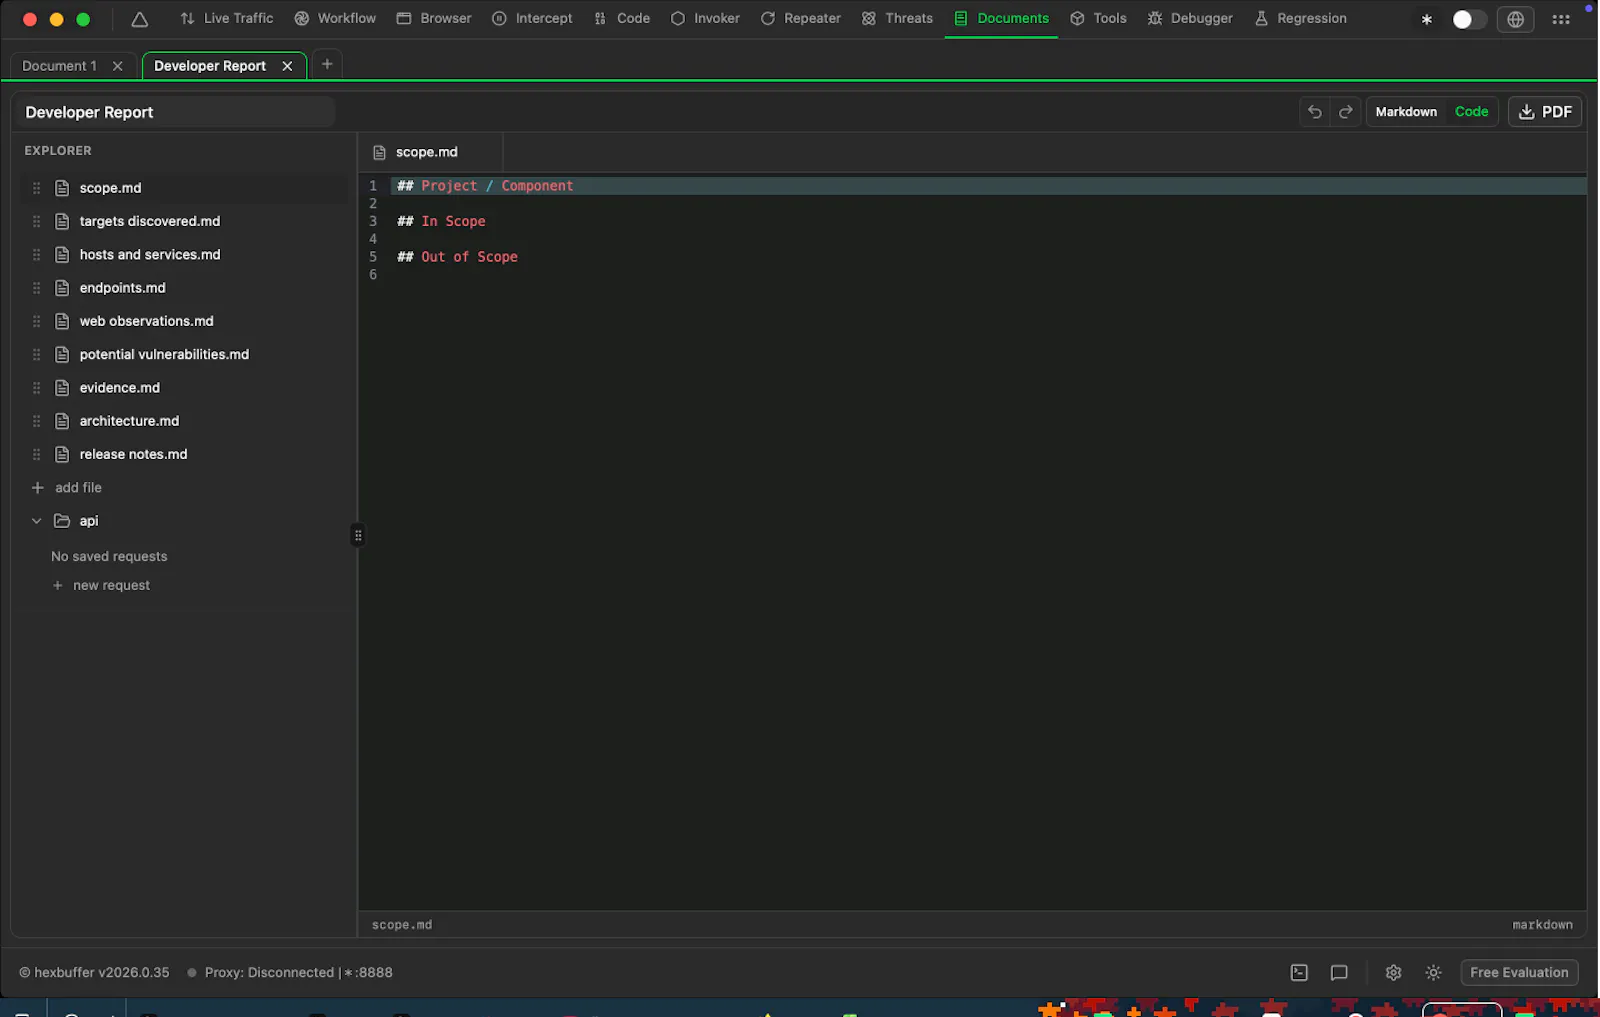
Task: Open the Threats tab
Action: point(897,18)
